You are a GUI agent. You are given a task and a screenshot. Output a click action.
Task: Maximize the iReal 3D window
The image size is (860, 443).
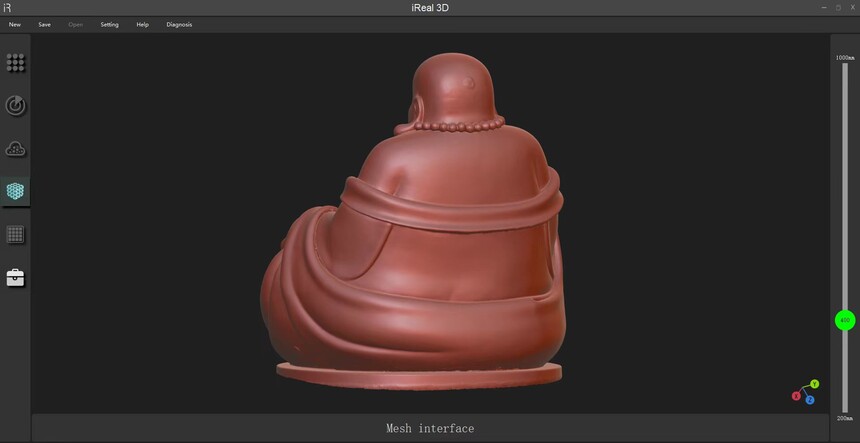(838, 8)
